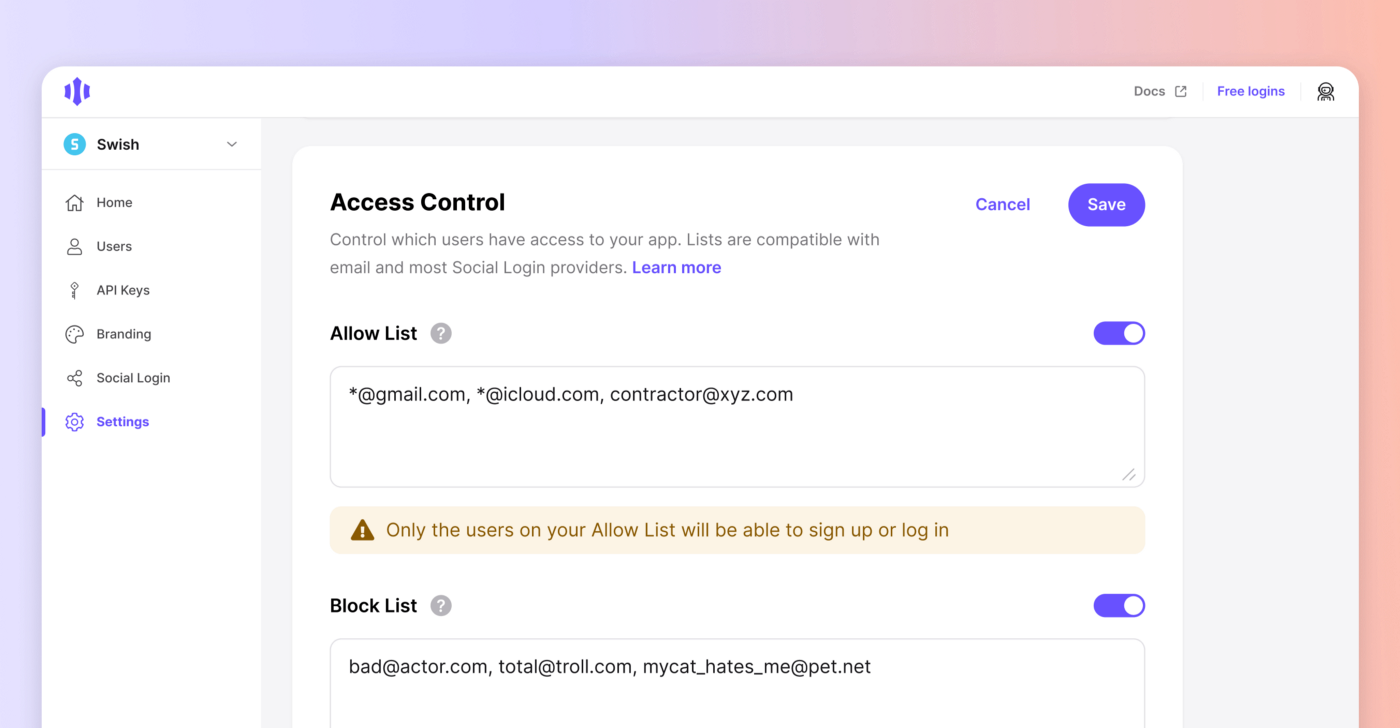Select the Social Login share icon

pos(74,378)
